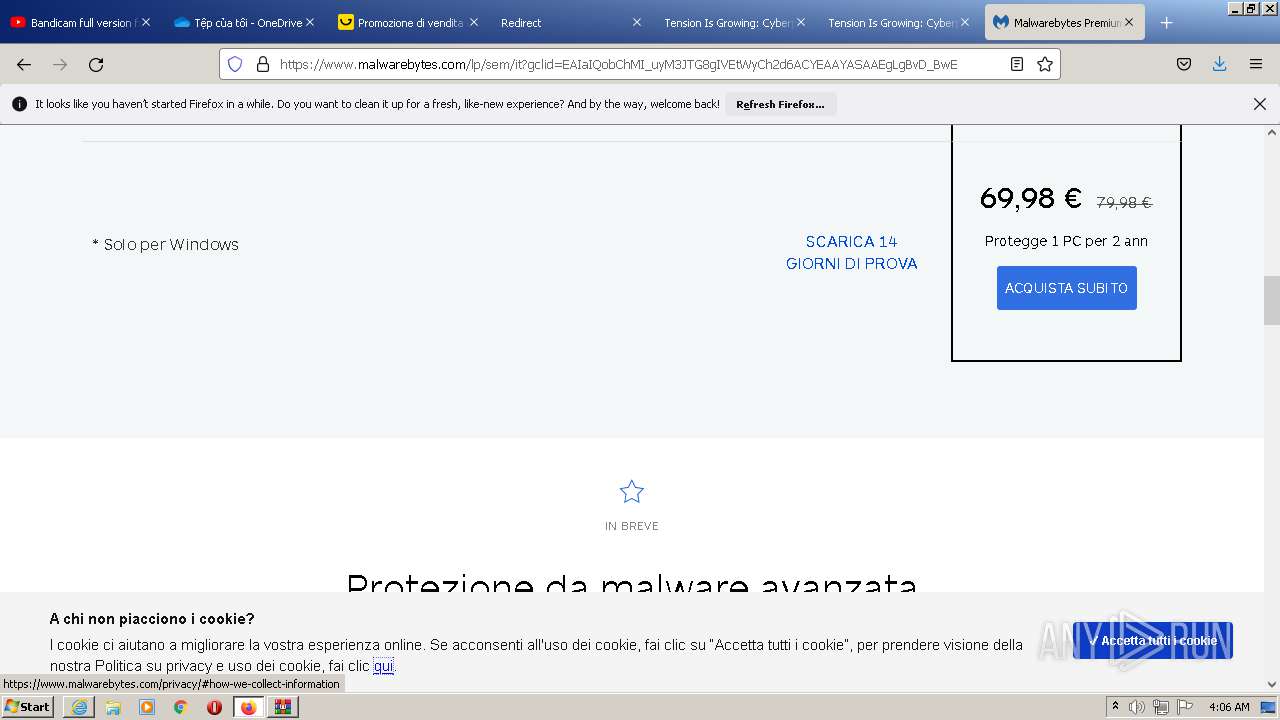This screenshot has height=720, width=1280.
Task: Open the file explorer folder taskbar icon
Action: click(113, 707)
